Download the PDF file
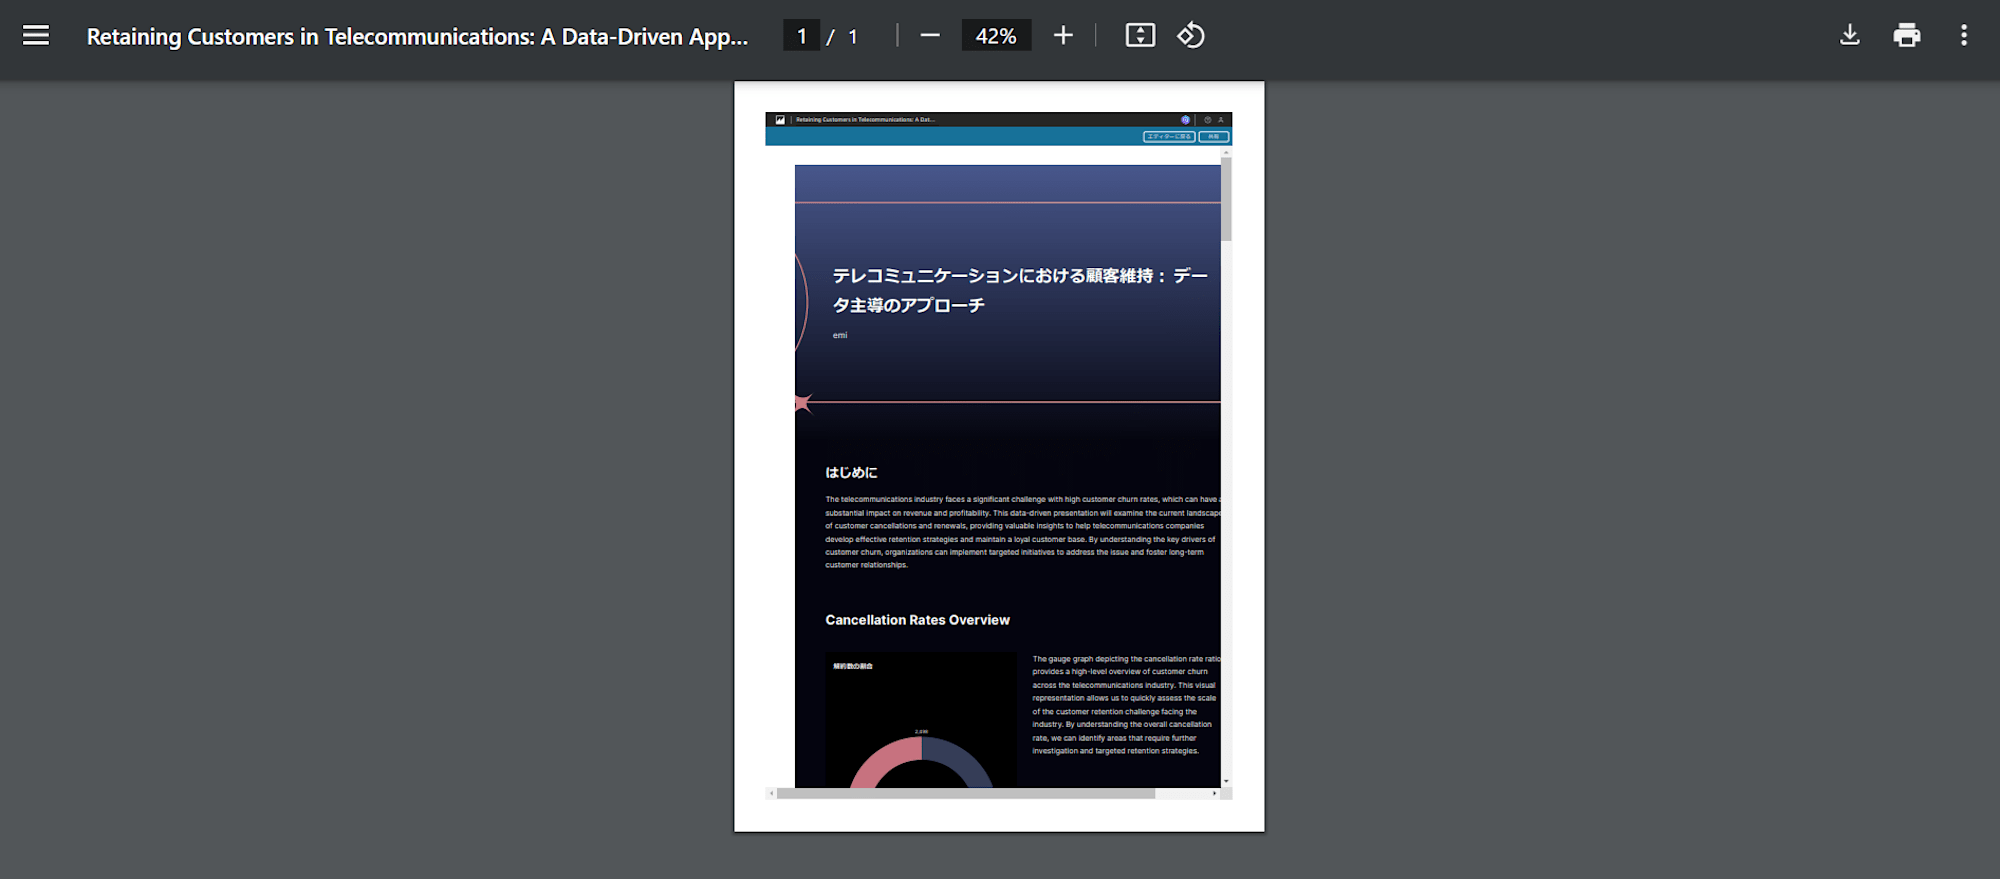2000x879 pixels. tap(1850, 36)
